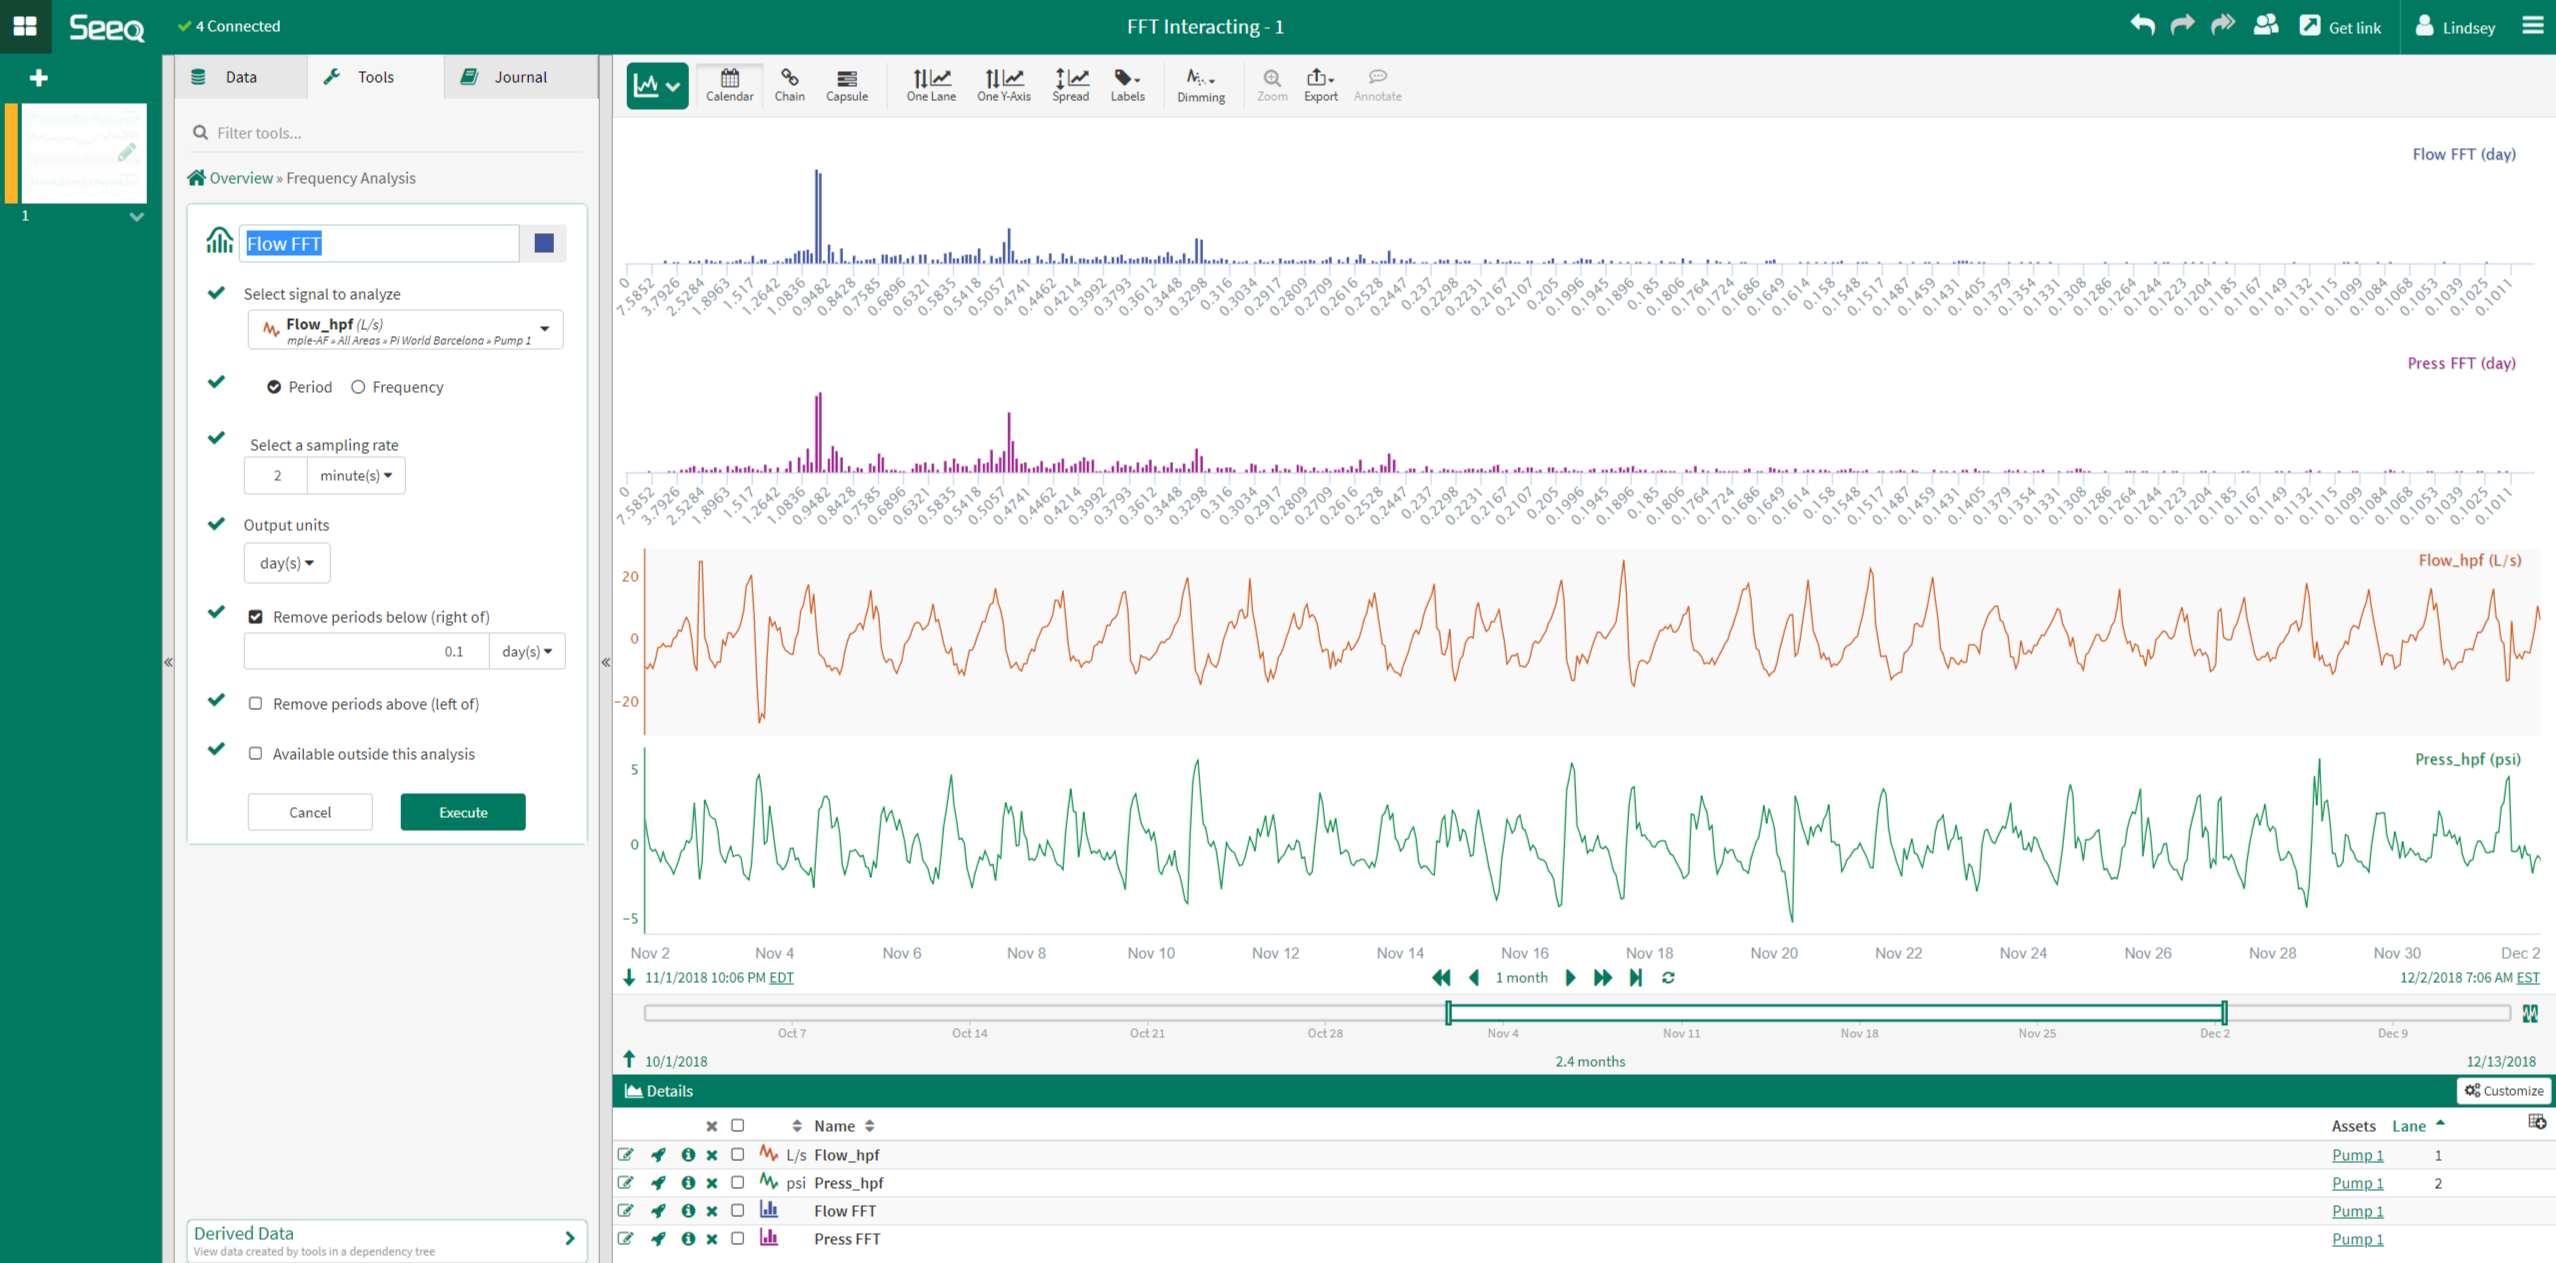The image size is (2556, 1263).
Task: Switch to the Data tab
Action: coord(240,77)
